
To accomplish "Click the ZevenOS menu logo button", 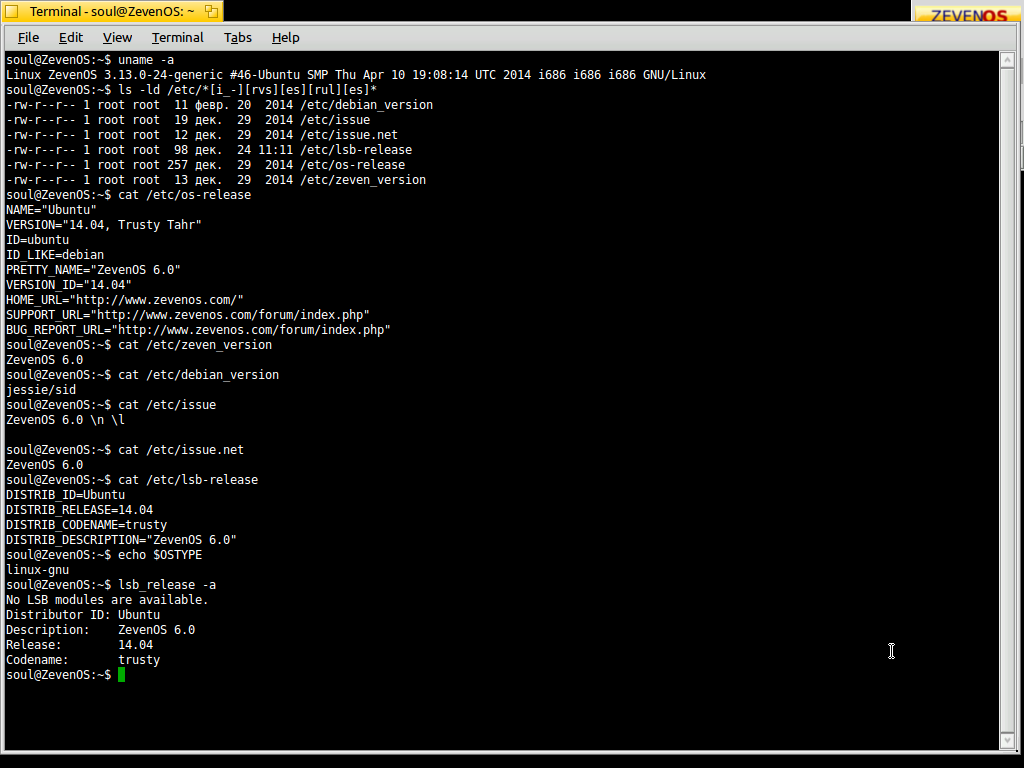I will point(968,13).
